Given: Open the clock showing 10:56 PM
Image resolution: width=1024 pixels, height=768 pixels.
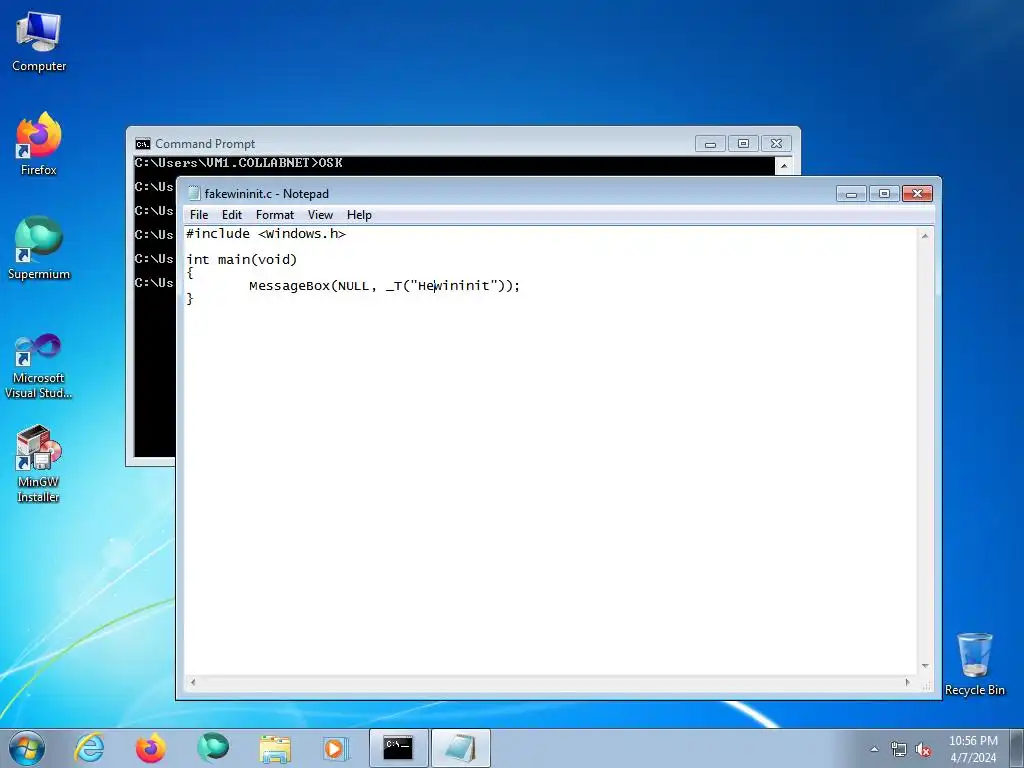Looking at the screenshot, I should 973,749.
